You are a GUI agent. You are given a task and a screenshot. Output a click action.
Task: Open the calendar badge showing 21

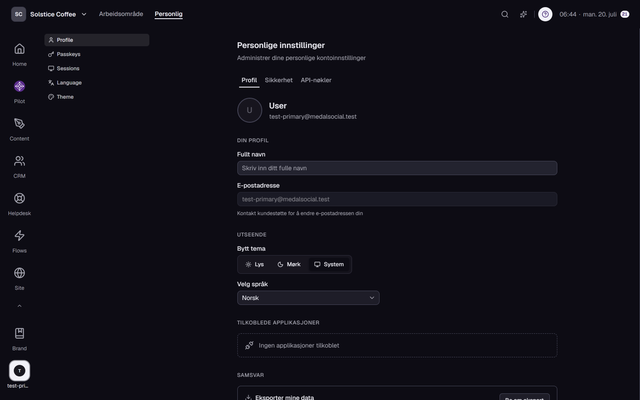click(624, 14)
